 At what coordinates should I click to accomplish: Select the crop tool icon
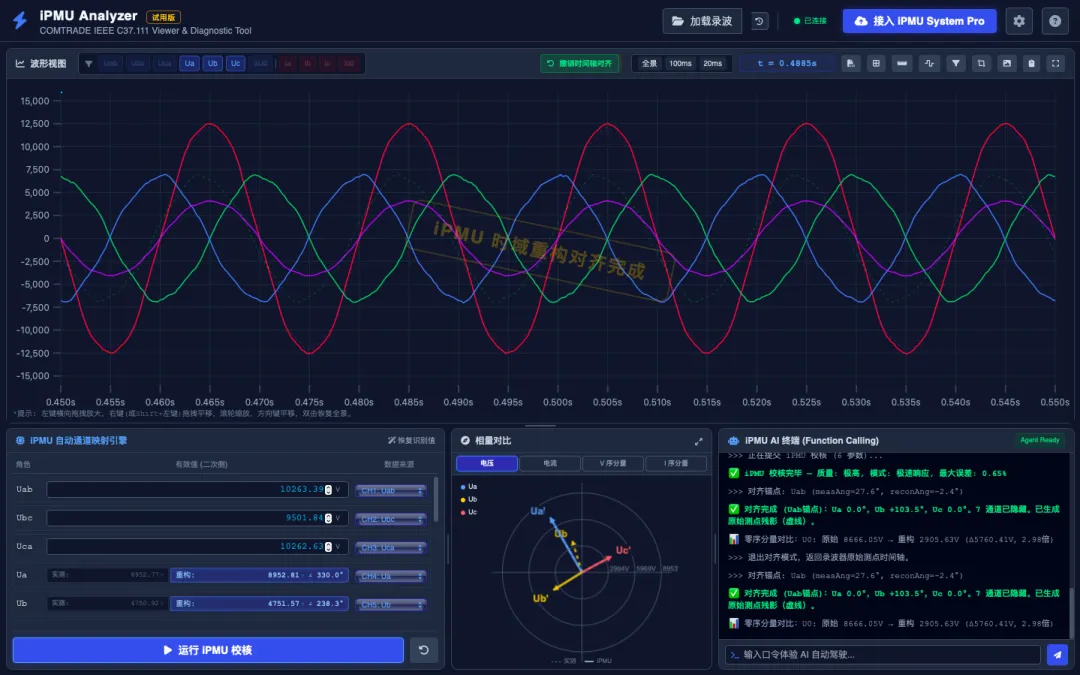click(982, 63)
